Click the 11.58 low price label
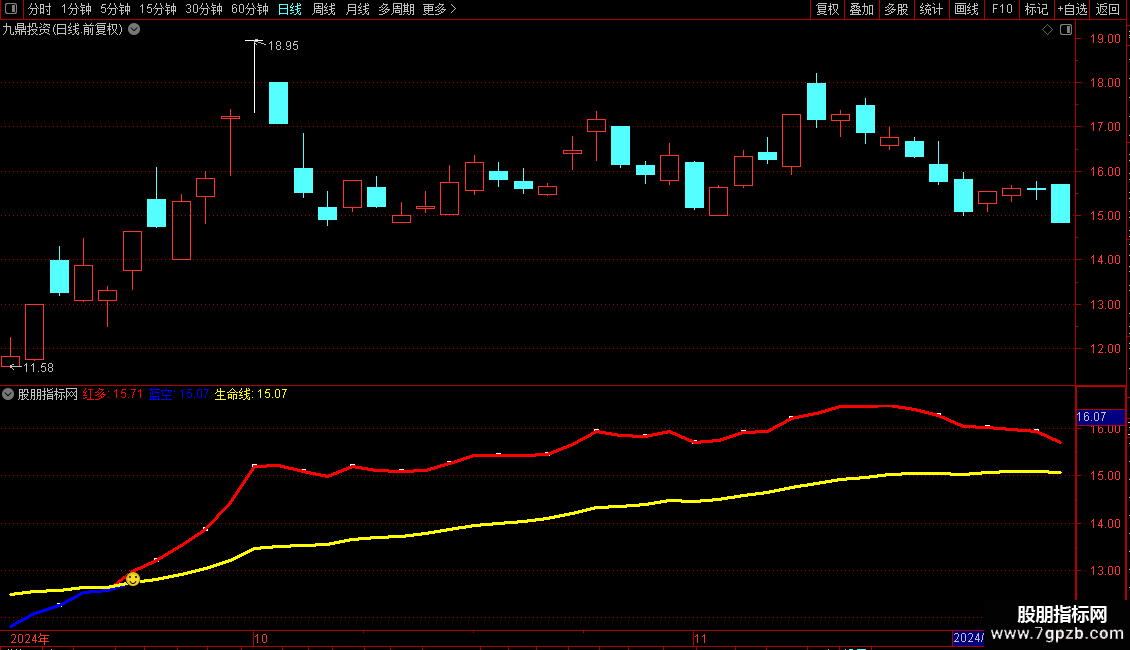 38,368
